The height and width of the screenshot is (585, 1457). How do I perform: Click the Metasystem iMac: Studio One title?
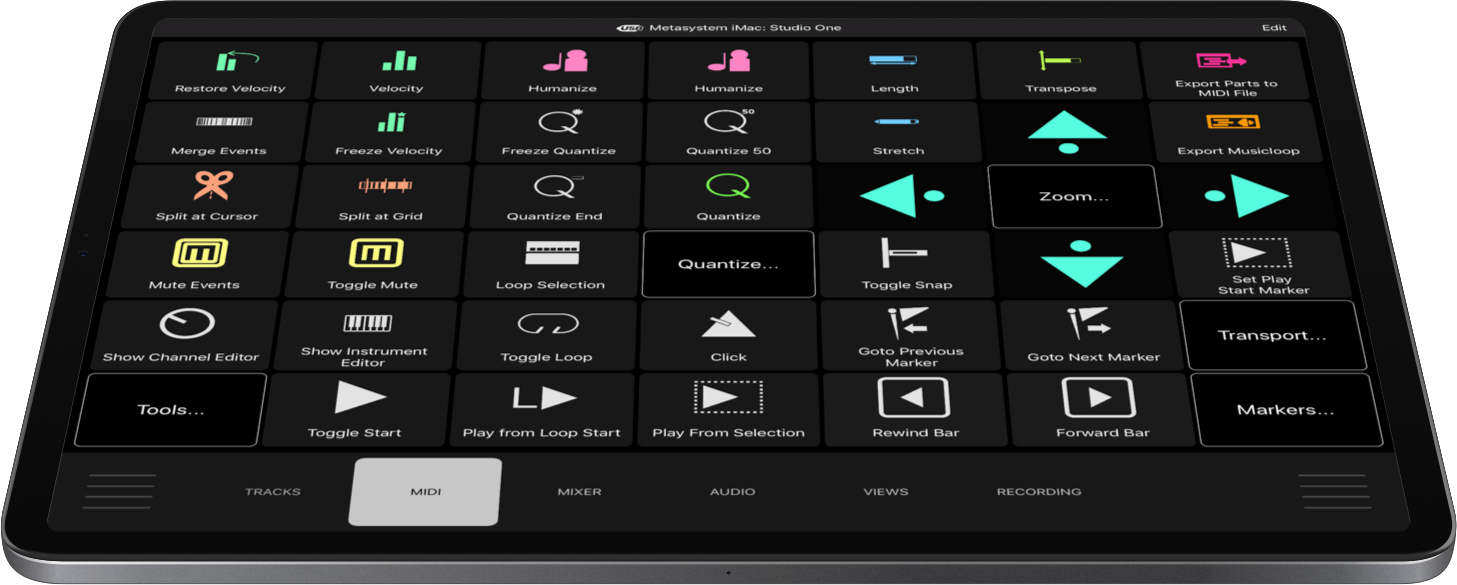tap(745, 28)
